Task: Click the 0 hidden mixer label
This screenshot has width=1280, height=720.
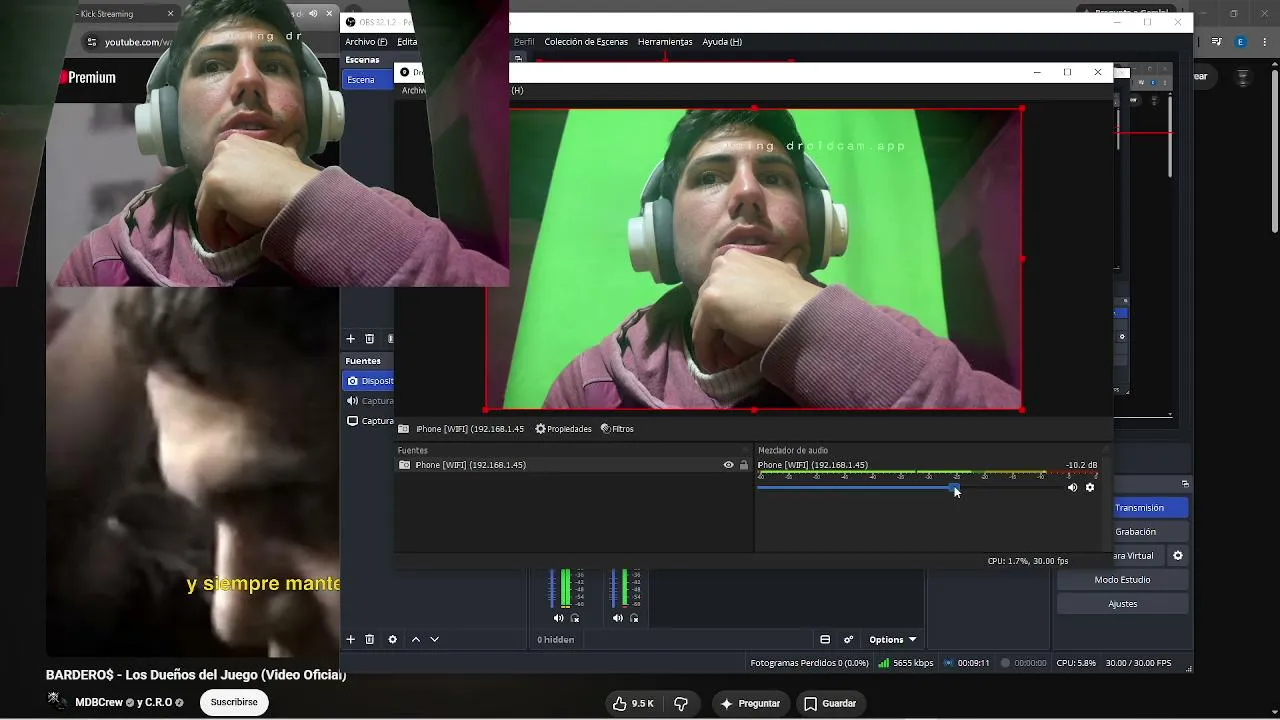Action: 556,640
